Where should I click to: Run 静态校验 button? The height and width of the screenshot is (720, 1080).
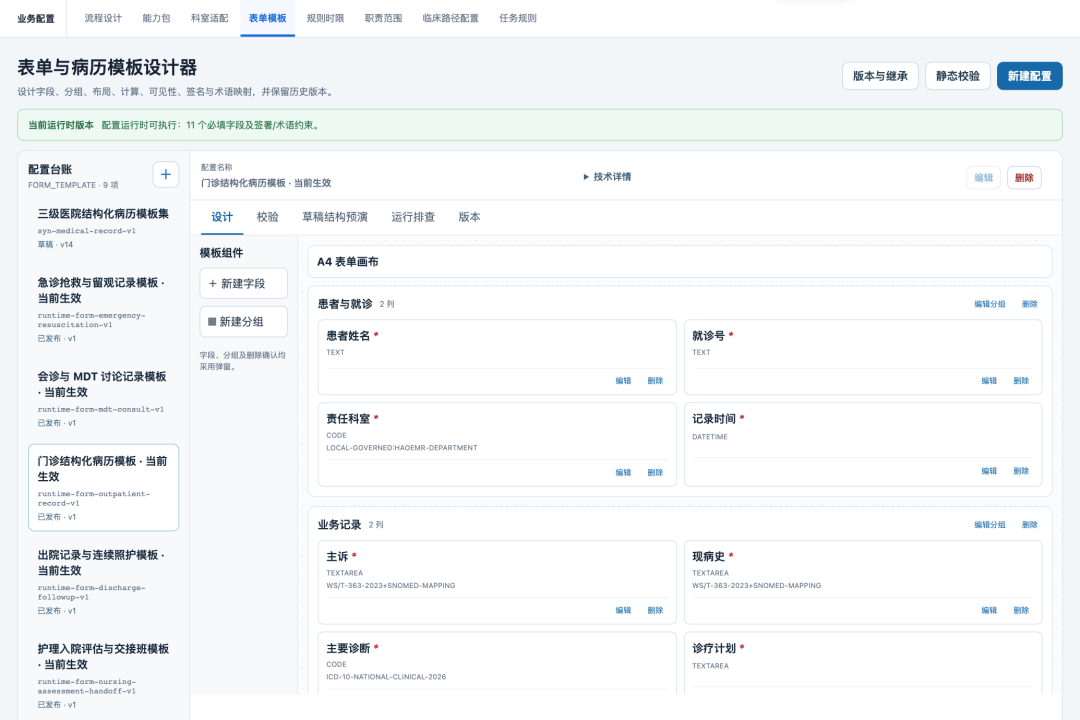pos(957,76)
